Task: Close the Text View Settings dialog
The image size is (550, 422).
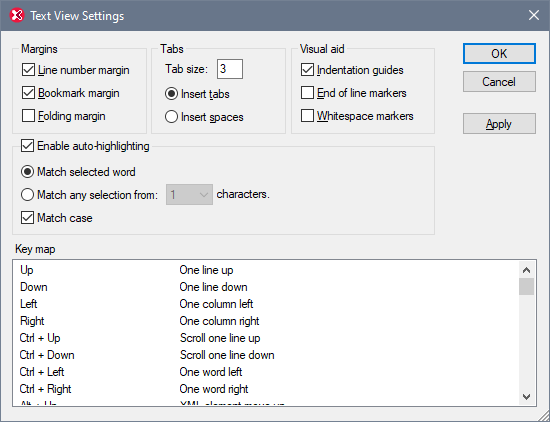Action: tap(534, 15)
